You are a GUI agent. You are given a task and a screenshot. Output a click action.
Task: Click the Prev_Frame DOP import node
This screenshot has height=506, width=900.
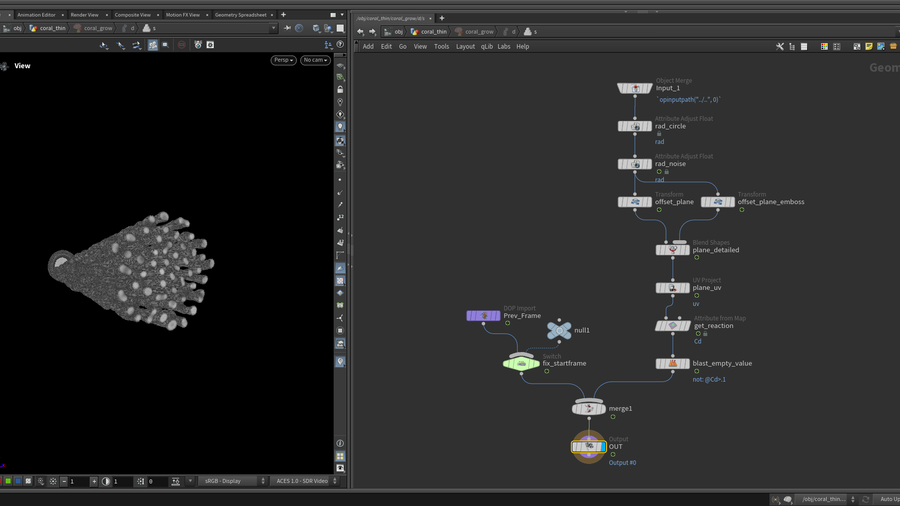point(483,316)
